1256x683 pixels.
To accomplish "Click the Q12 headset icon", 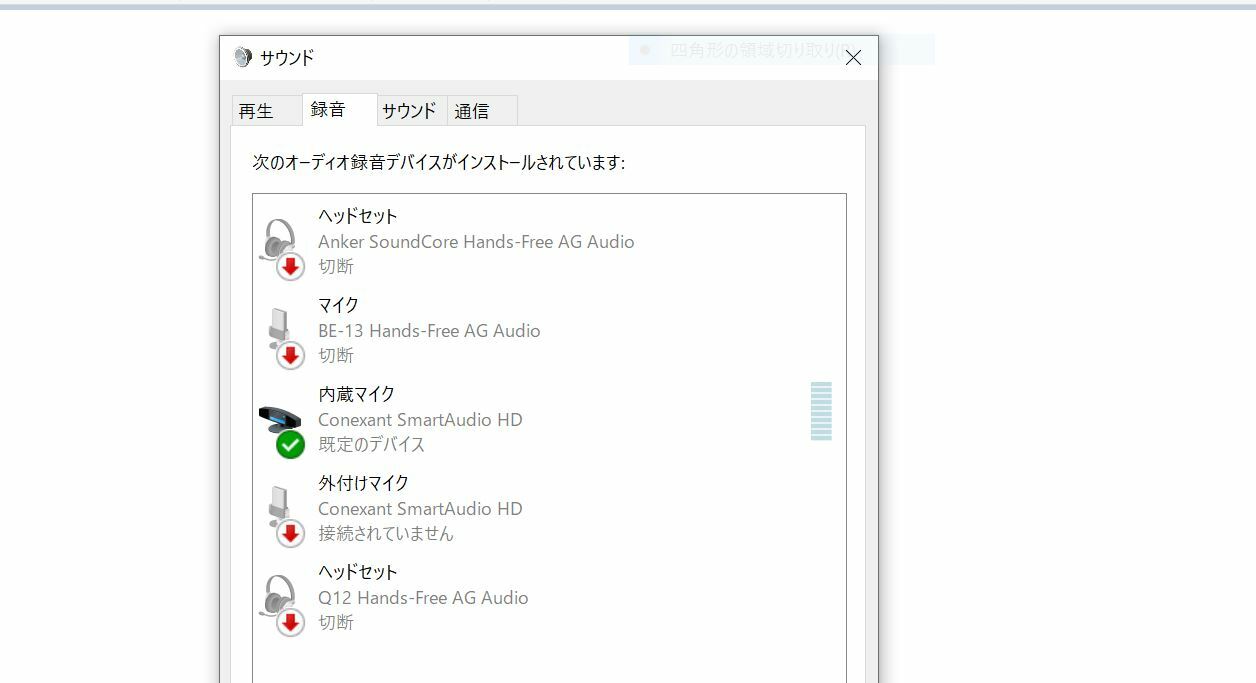I will 281,604.
